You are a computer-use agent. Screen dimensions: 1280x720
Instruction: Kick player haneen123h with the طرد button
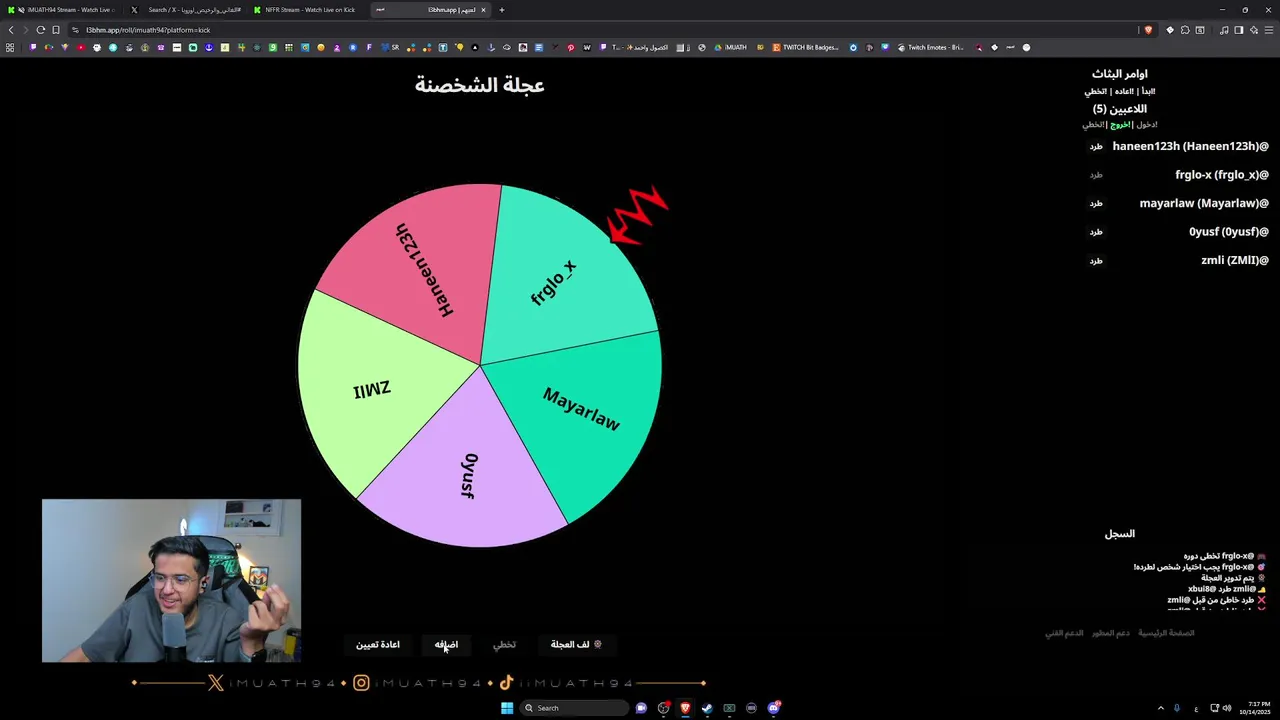click(1096, 146)
